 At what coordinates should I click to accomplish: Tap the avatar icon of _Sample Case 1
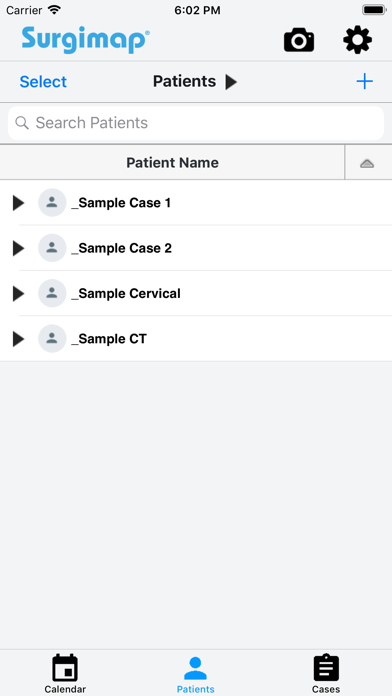52,202
